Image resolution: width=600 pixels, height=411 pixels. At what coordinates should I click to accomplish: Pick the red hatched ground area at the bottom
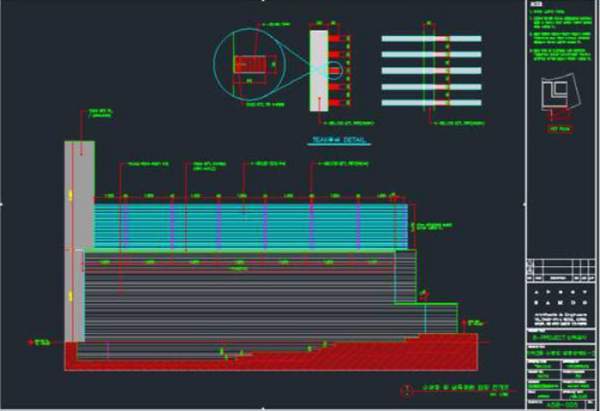(x=271, y=352)
